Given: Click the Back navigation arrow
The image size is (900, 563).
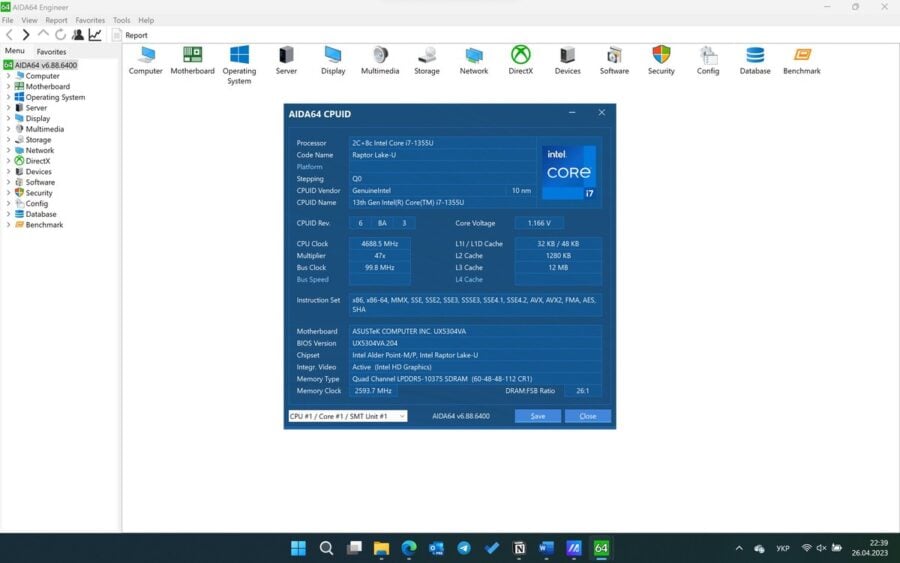Looking at the screenshot, I should [x=9, y=35].
